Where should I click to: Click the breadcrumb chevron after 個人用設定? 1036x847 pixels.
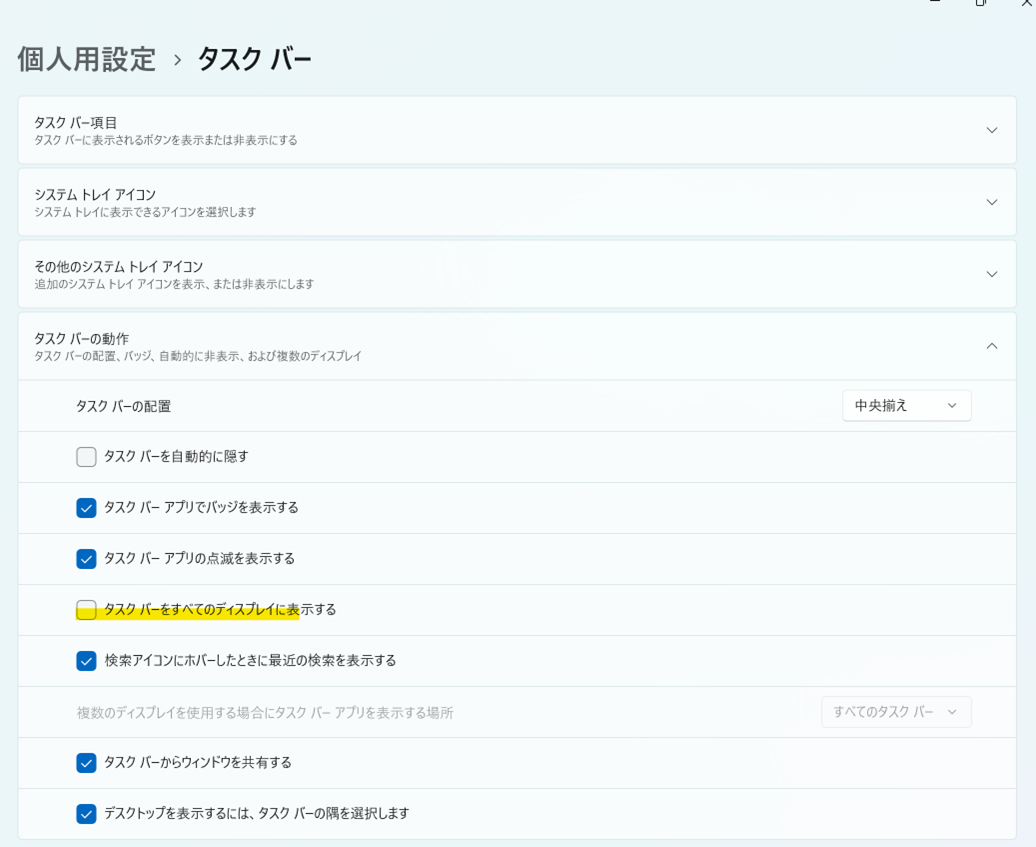pyautogui.click(x=177, y=60)
